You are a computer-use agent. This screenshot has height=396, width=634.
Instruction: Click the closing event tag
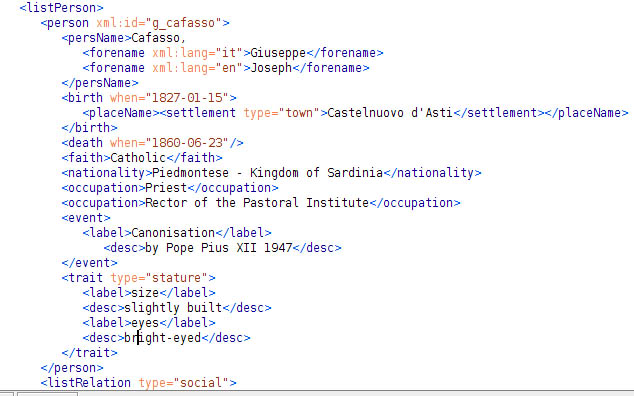(x=89, y=263)
